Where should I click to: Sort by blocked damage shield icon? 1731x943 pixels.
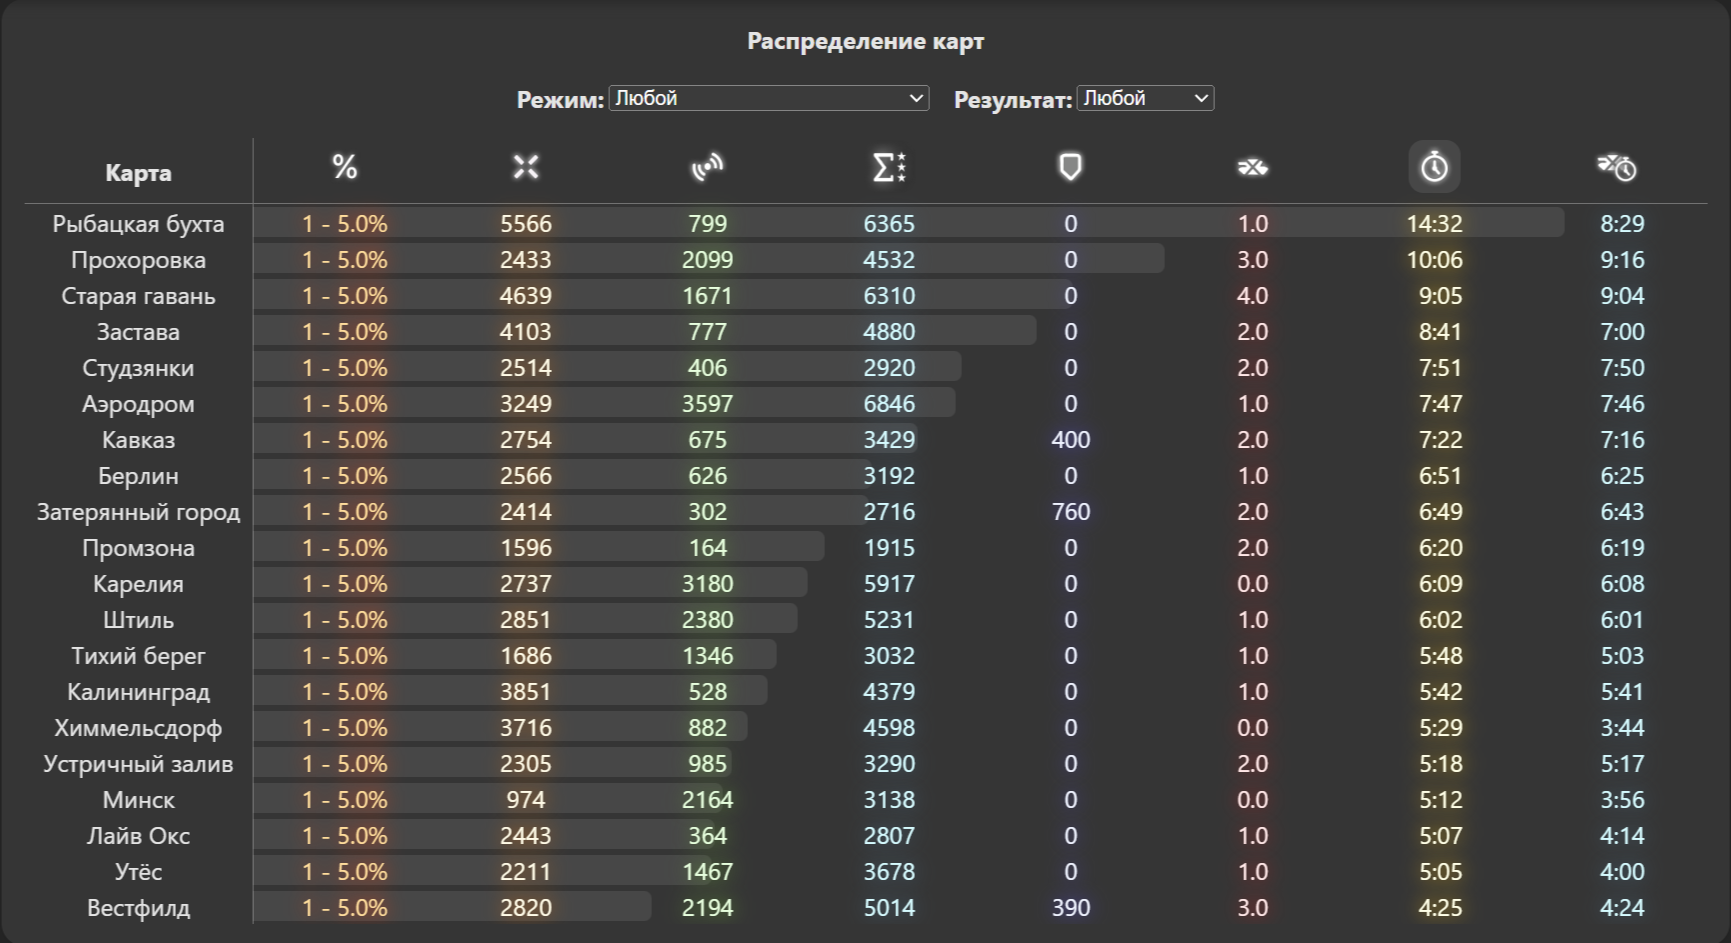coord(1071,167)
